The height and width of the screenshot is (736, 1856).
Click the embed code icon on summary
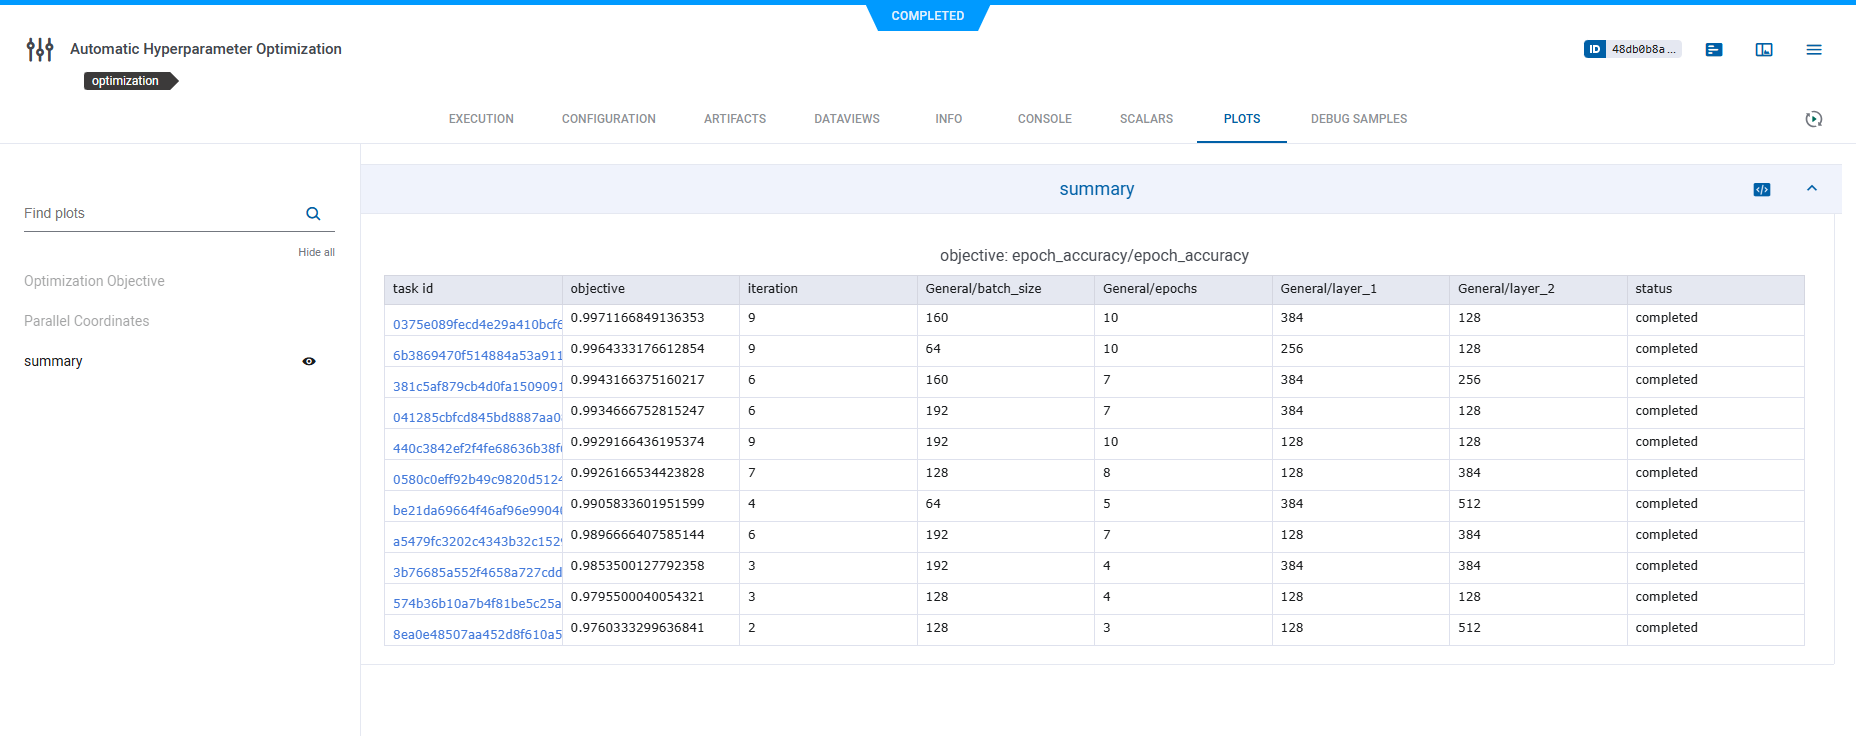click(1762, 190)
